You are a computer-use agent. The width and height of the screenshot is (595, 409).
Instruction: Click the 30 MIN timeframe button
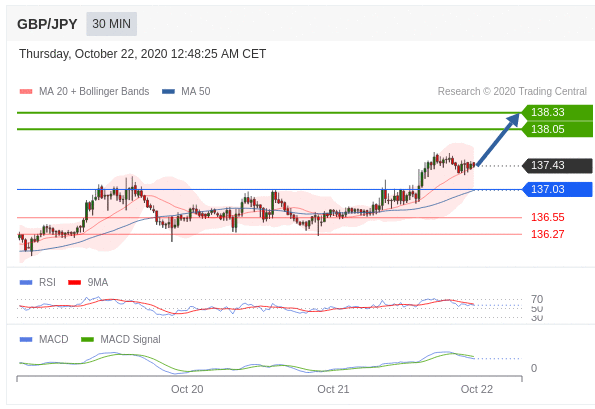[x=112, y=24]
